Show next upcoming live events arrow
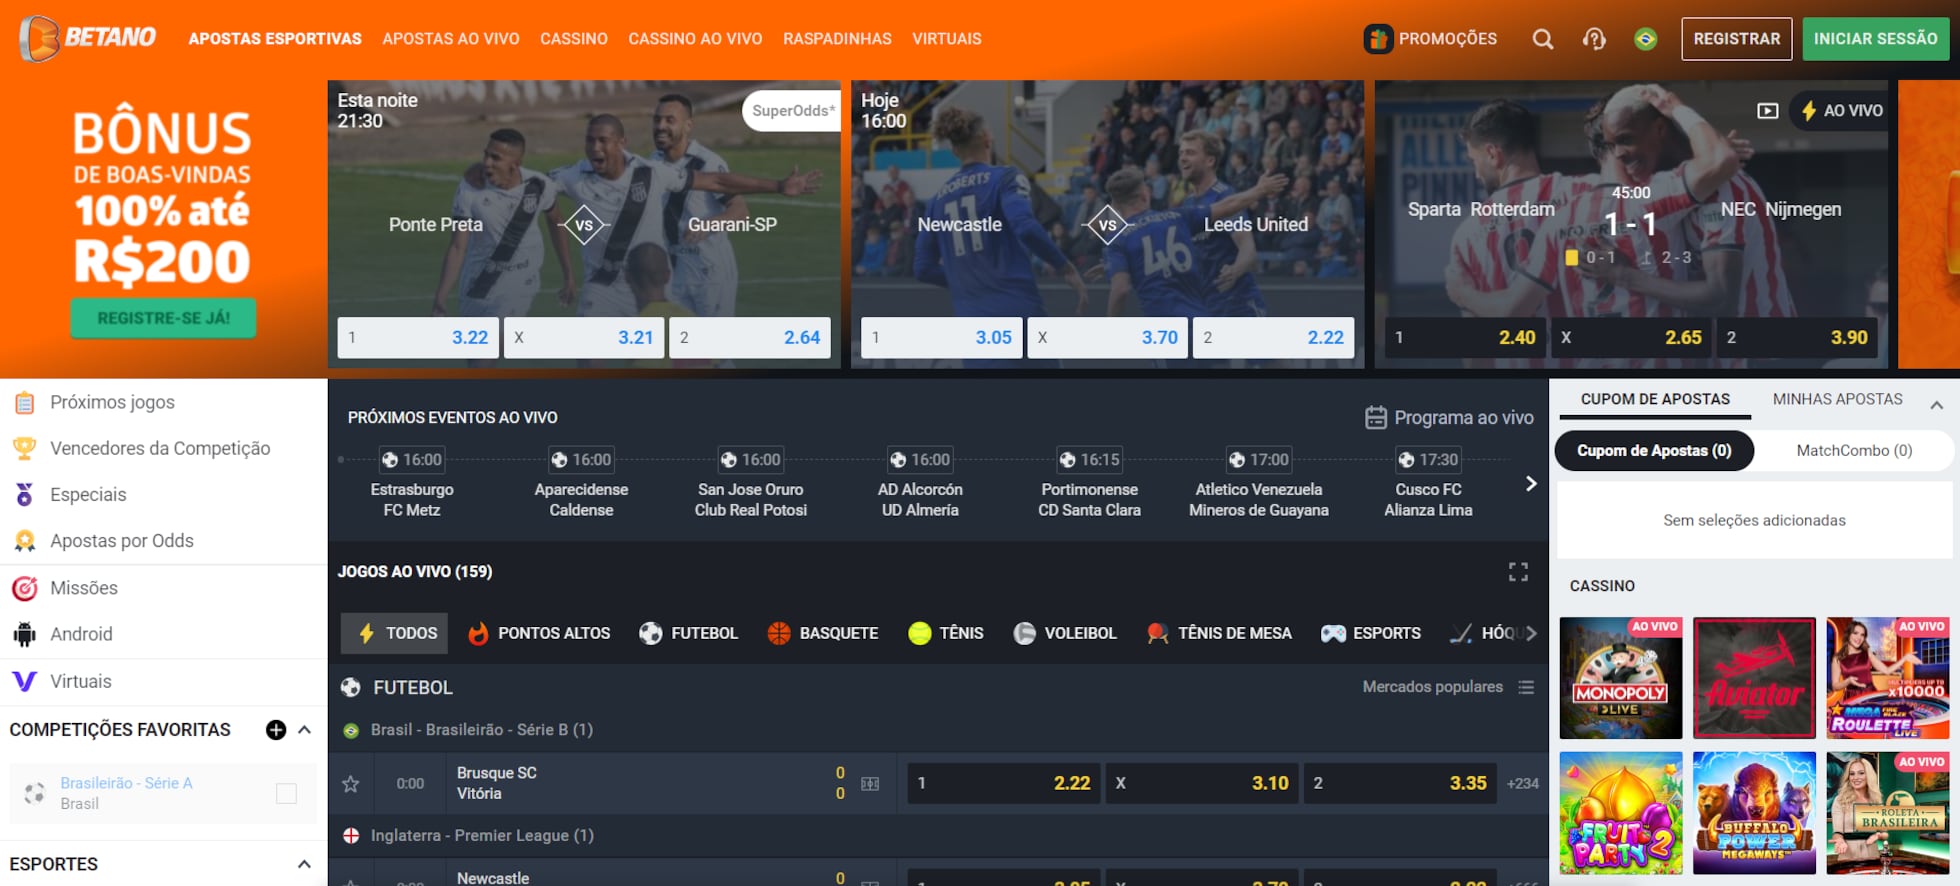This screenshot has width=1960, height=886. click(x=1531, y=484)
